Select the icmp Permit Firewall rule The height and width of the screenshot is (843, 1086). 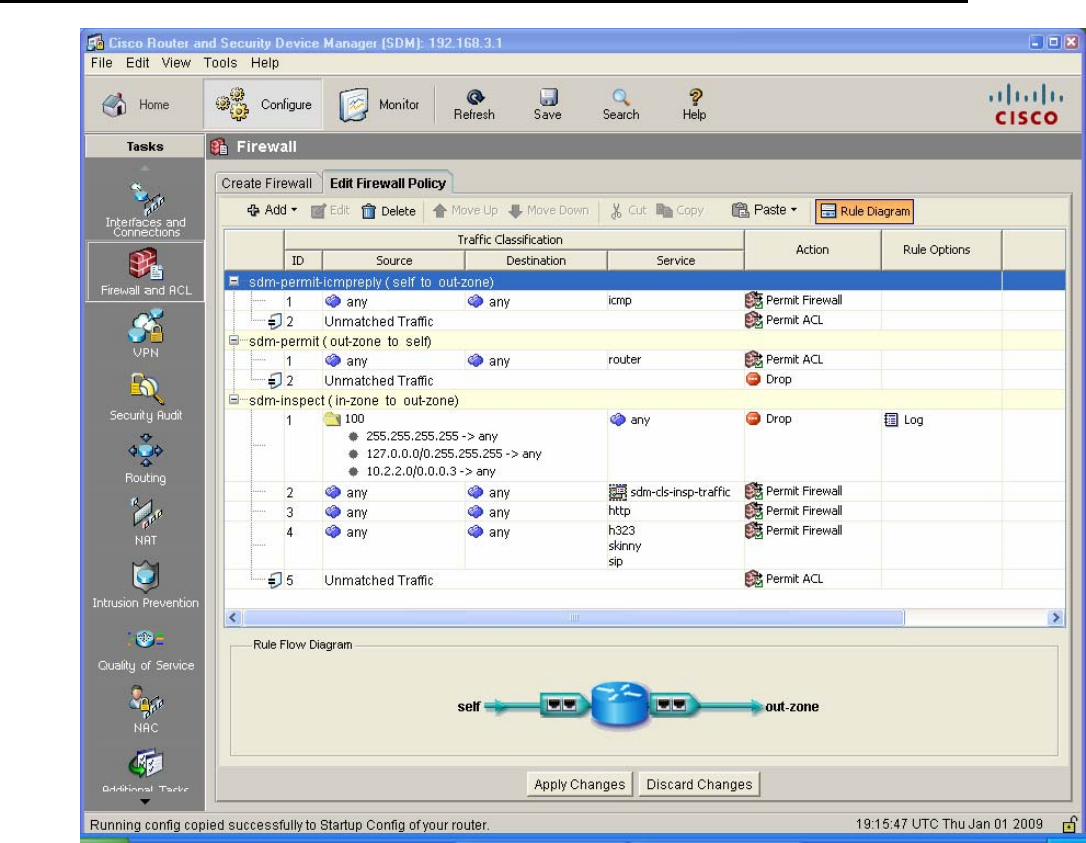[x=644, y=301]
